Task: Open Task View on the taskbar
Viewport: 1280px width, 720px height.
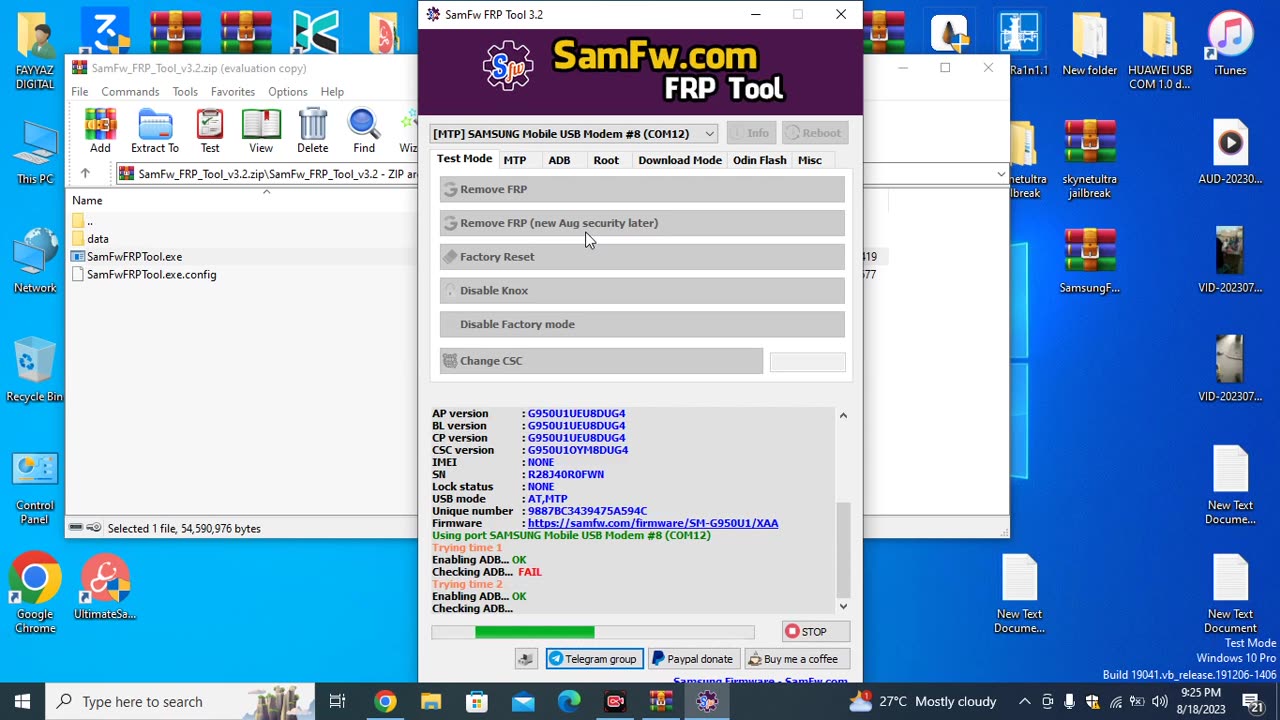Action: tap(337, 702)
